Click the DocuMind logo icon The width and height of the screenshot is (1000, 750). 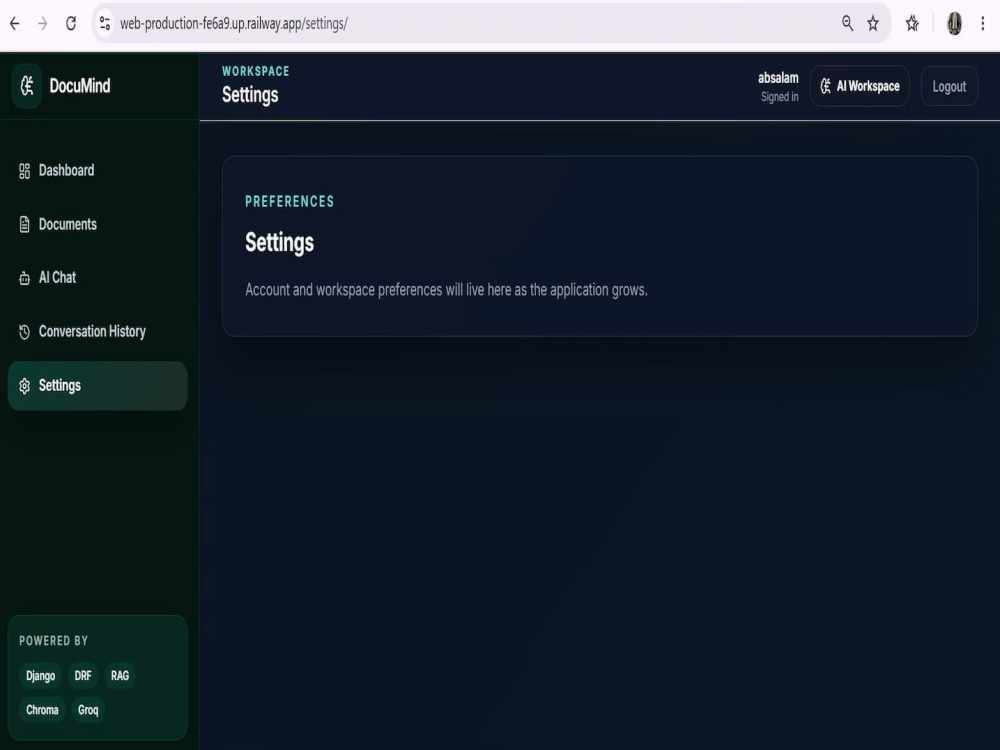click(x=27, y=85)
